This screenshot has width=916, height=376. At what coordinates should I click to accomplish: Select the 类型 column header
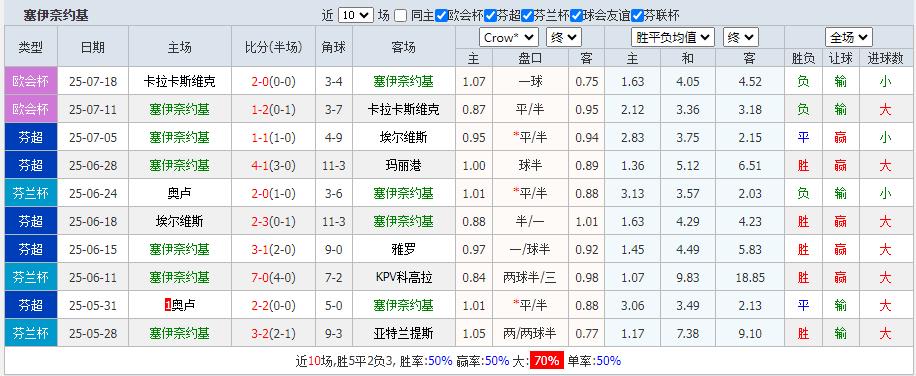coord(31,47)
